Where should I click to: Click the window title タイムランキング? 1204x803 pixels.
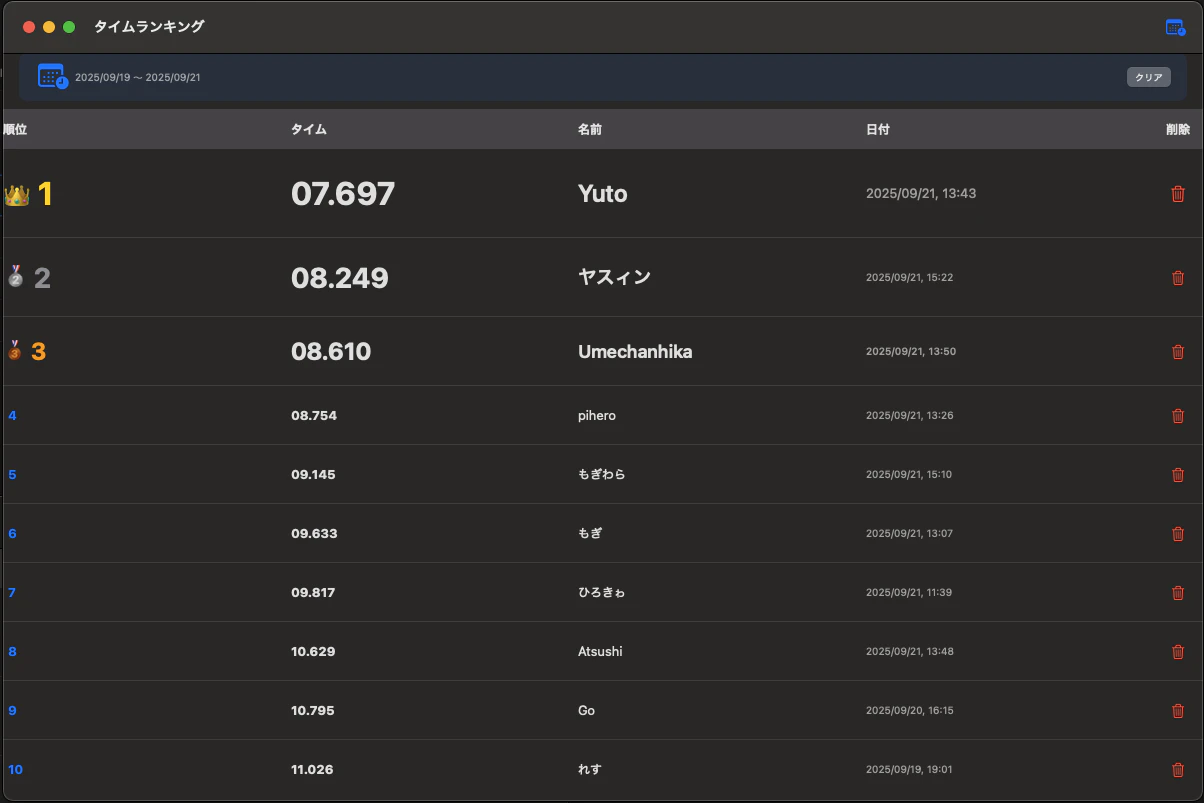pos(149,27)
